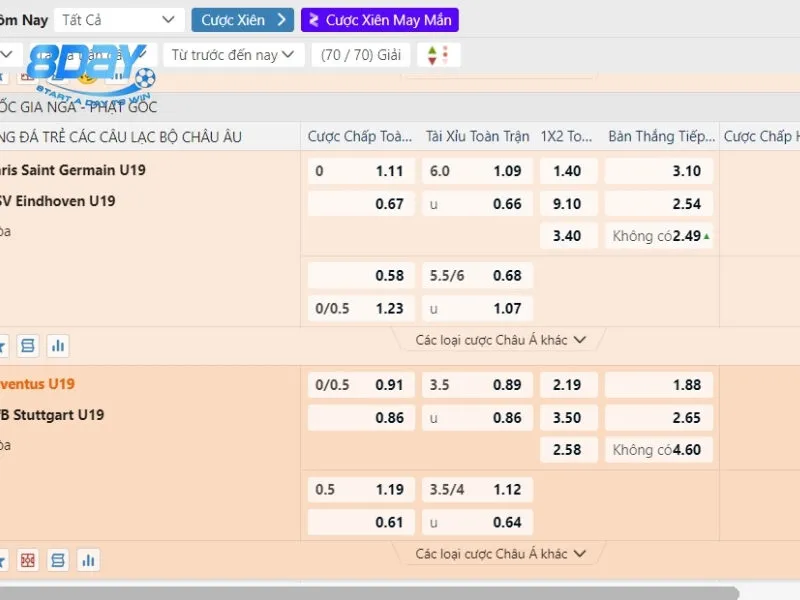Open the odds sorting arrows icon

pyautogui.click(x=439, y=55)
